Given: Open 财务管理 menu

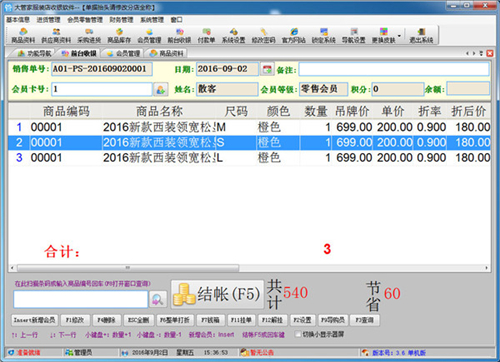Looking at the screenshot, I should coord(121,20).
